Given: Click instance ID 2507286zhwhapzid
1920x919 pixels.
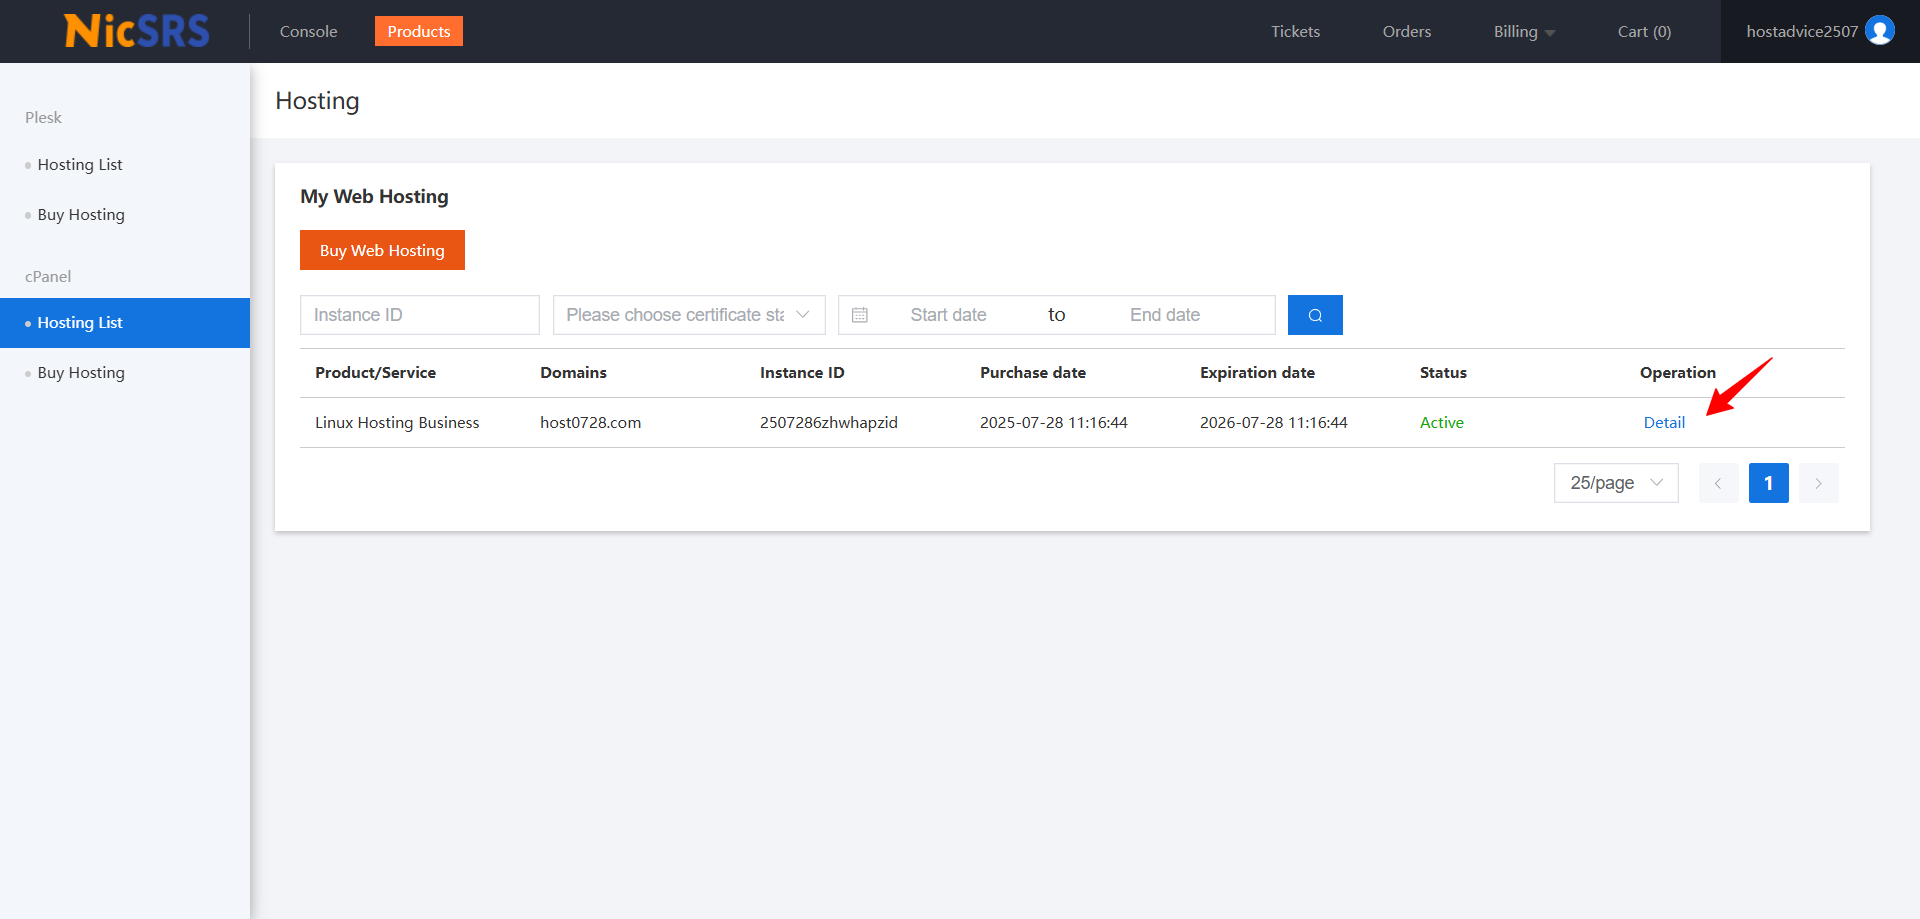Looking at the screenshot, I should pos(829,423).
